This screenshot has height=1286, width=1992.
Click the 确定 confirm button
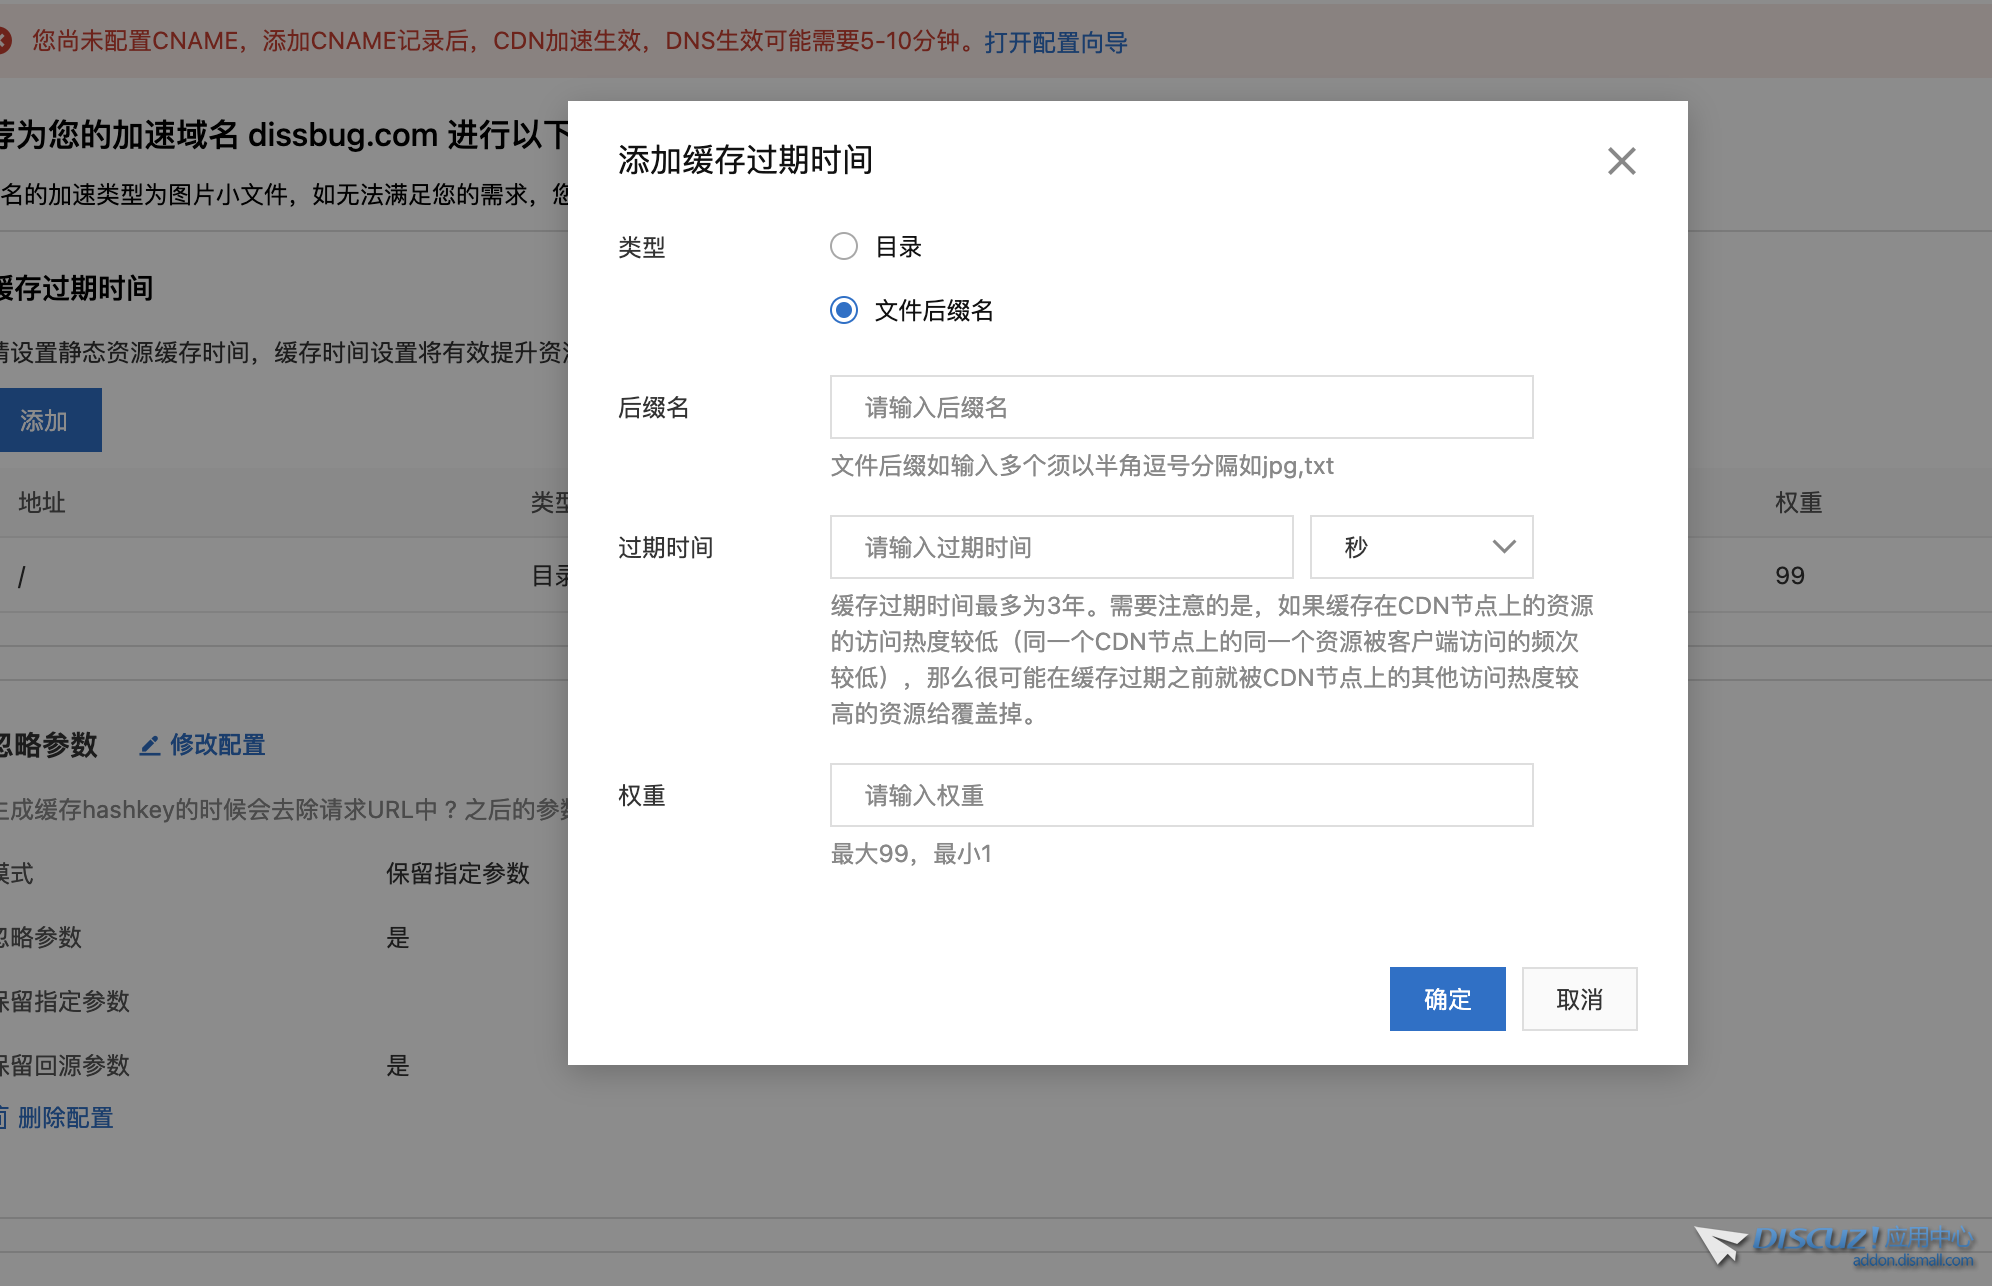pos(1447,998)
